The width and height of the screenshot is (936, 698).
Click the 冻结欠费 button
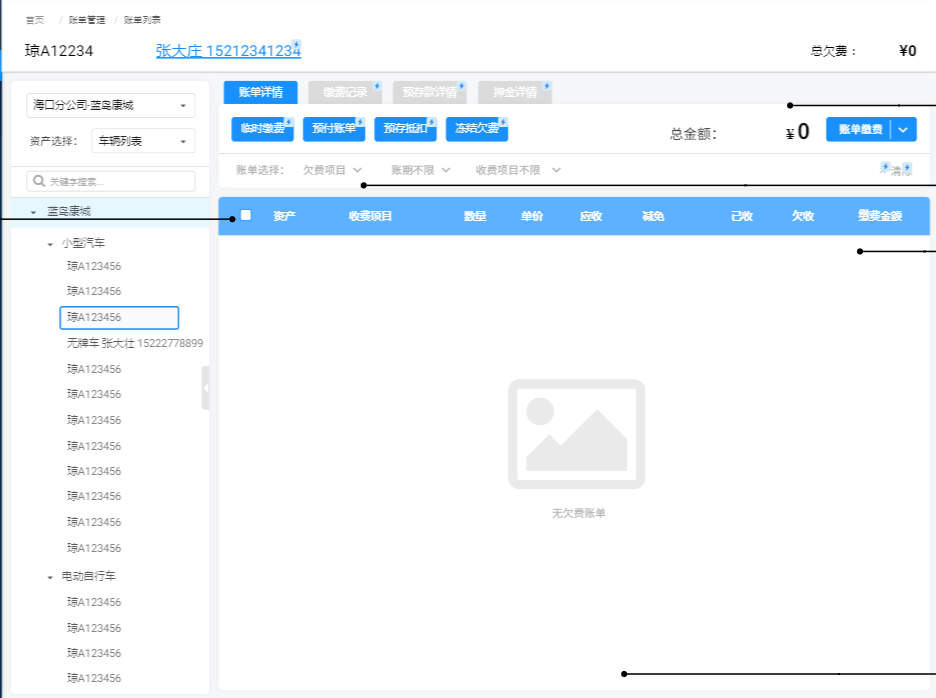coord(476,129)
